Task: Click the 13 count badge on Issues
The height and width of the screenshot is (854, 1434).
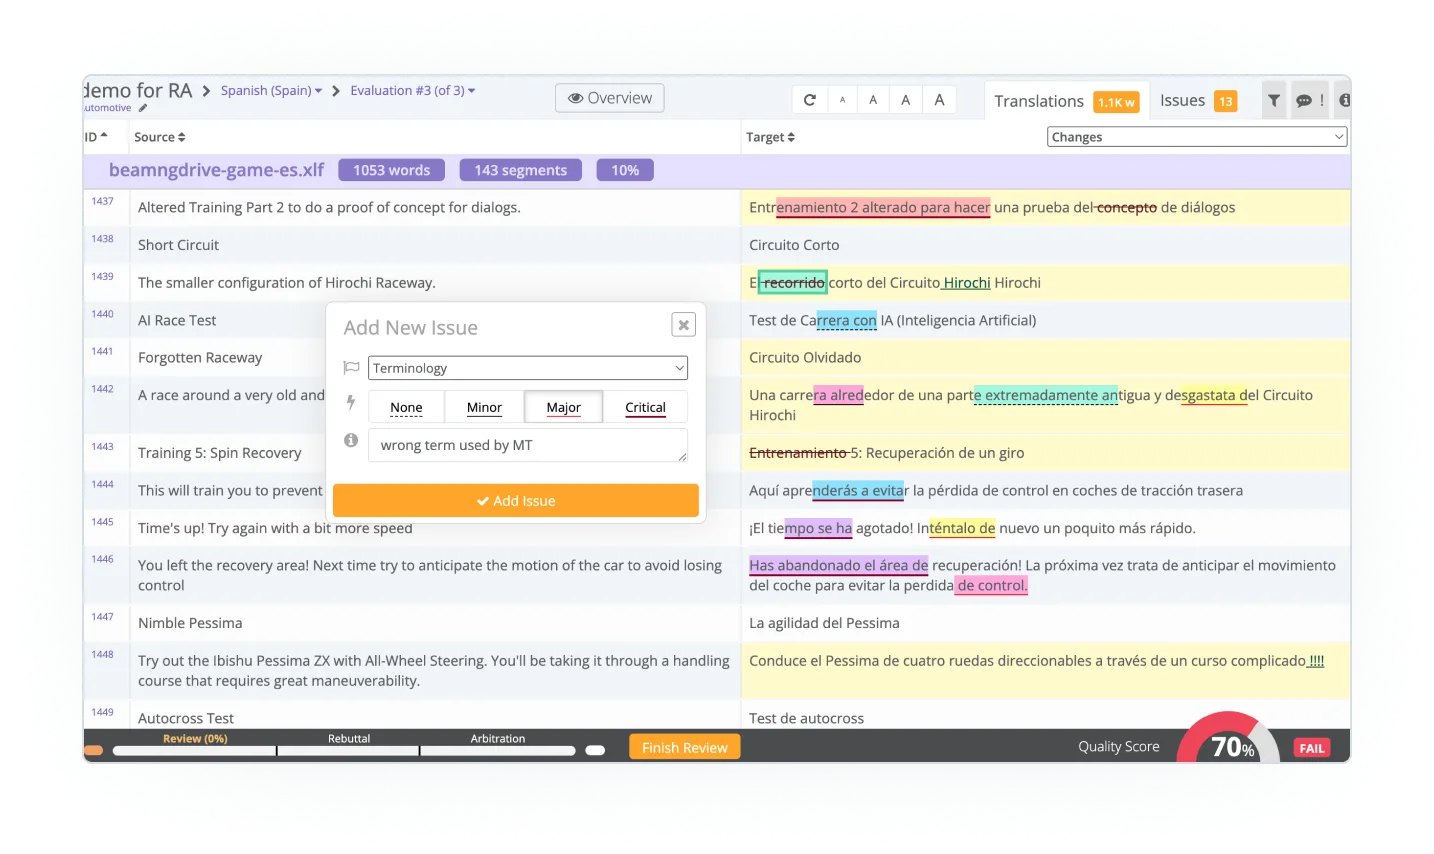Action: coord(1225,101)
